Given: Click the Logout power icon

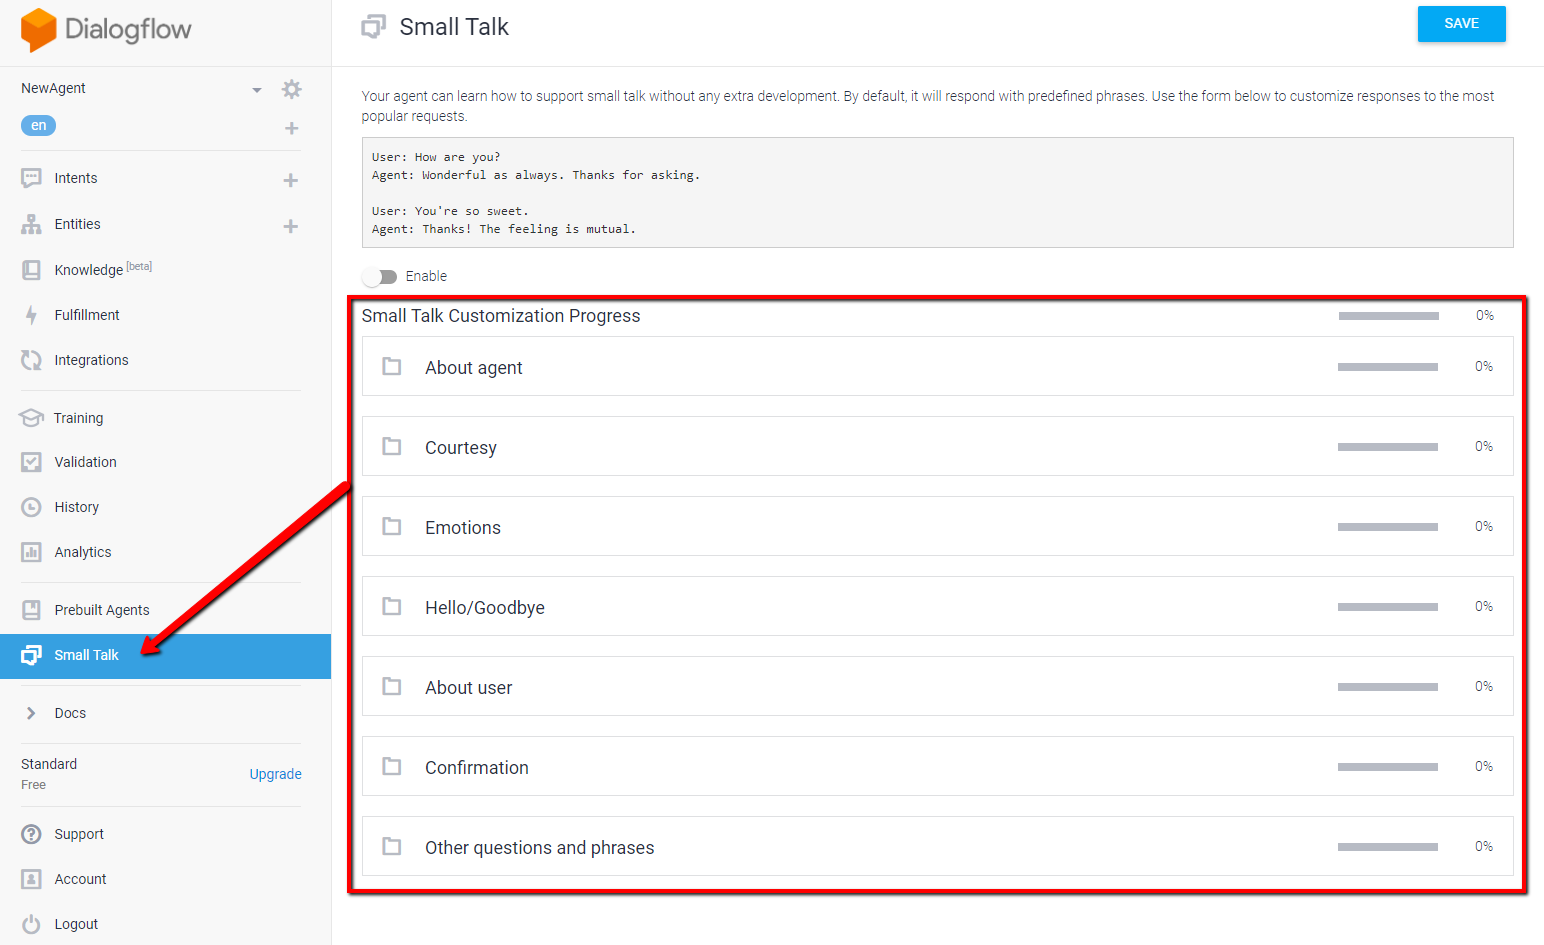Looking at the screenshot, I should pos(32,924).
